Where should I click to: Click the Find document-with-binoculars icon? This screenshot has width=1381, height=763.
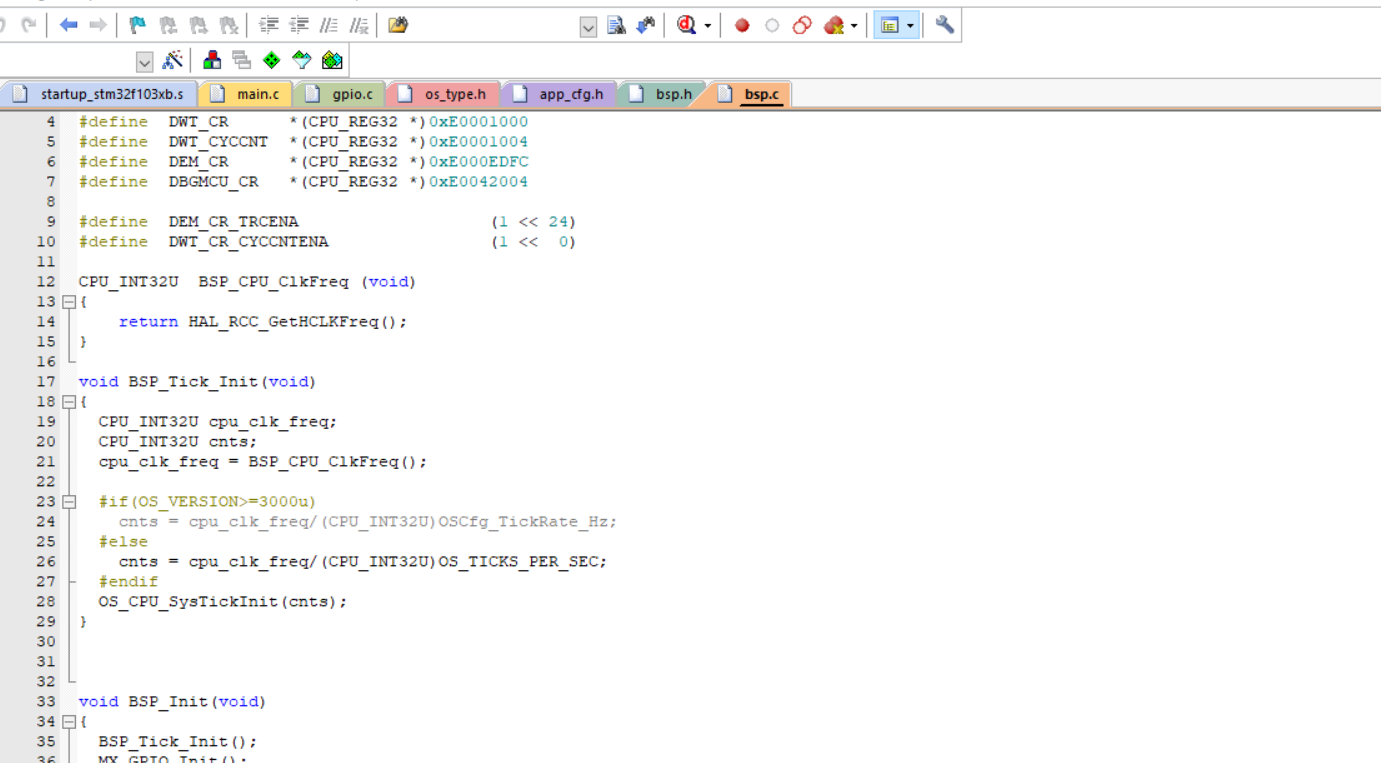point(616,25)
